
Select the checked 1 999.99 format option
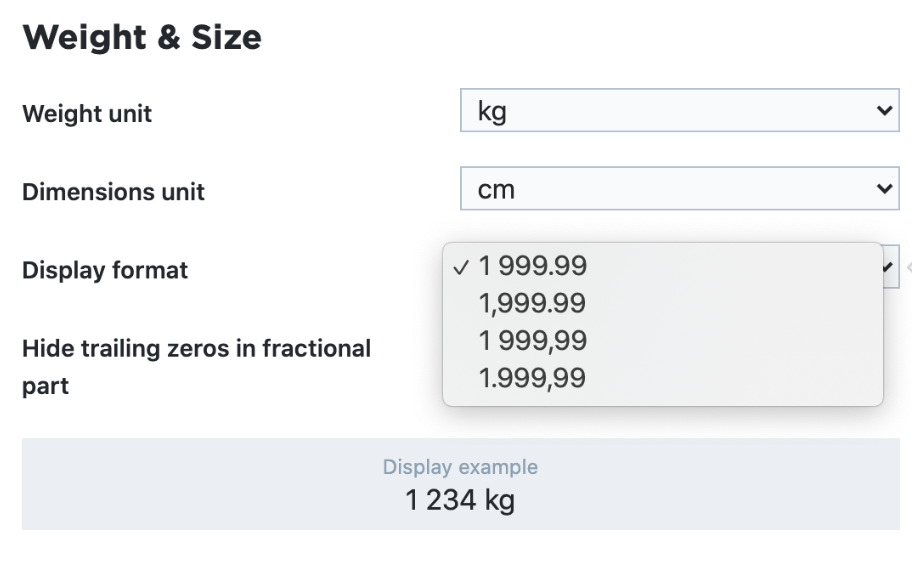tap(532, 266)
